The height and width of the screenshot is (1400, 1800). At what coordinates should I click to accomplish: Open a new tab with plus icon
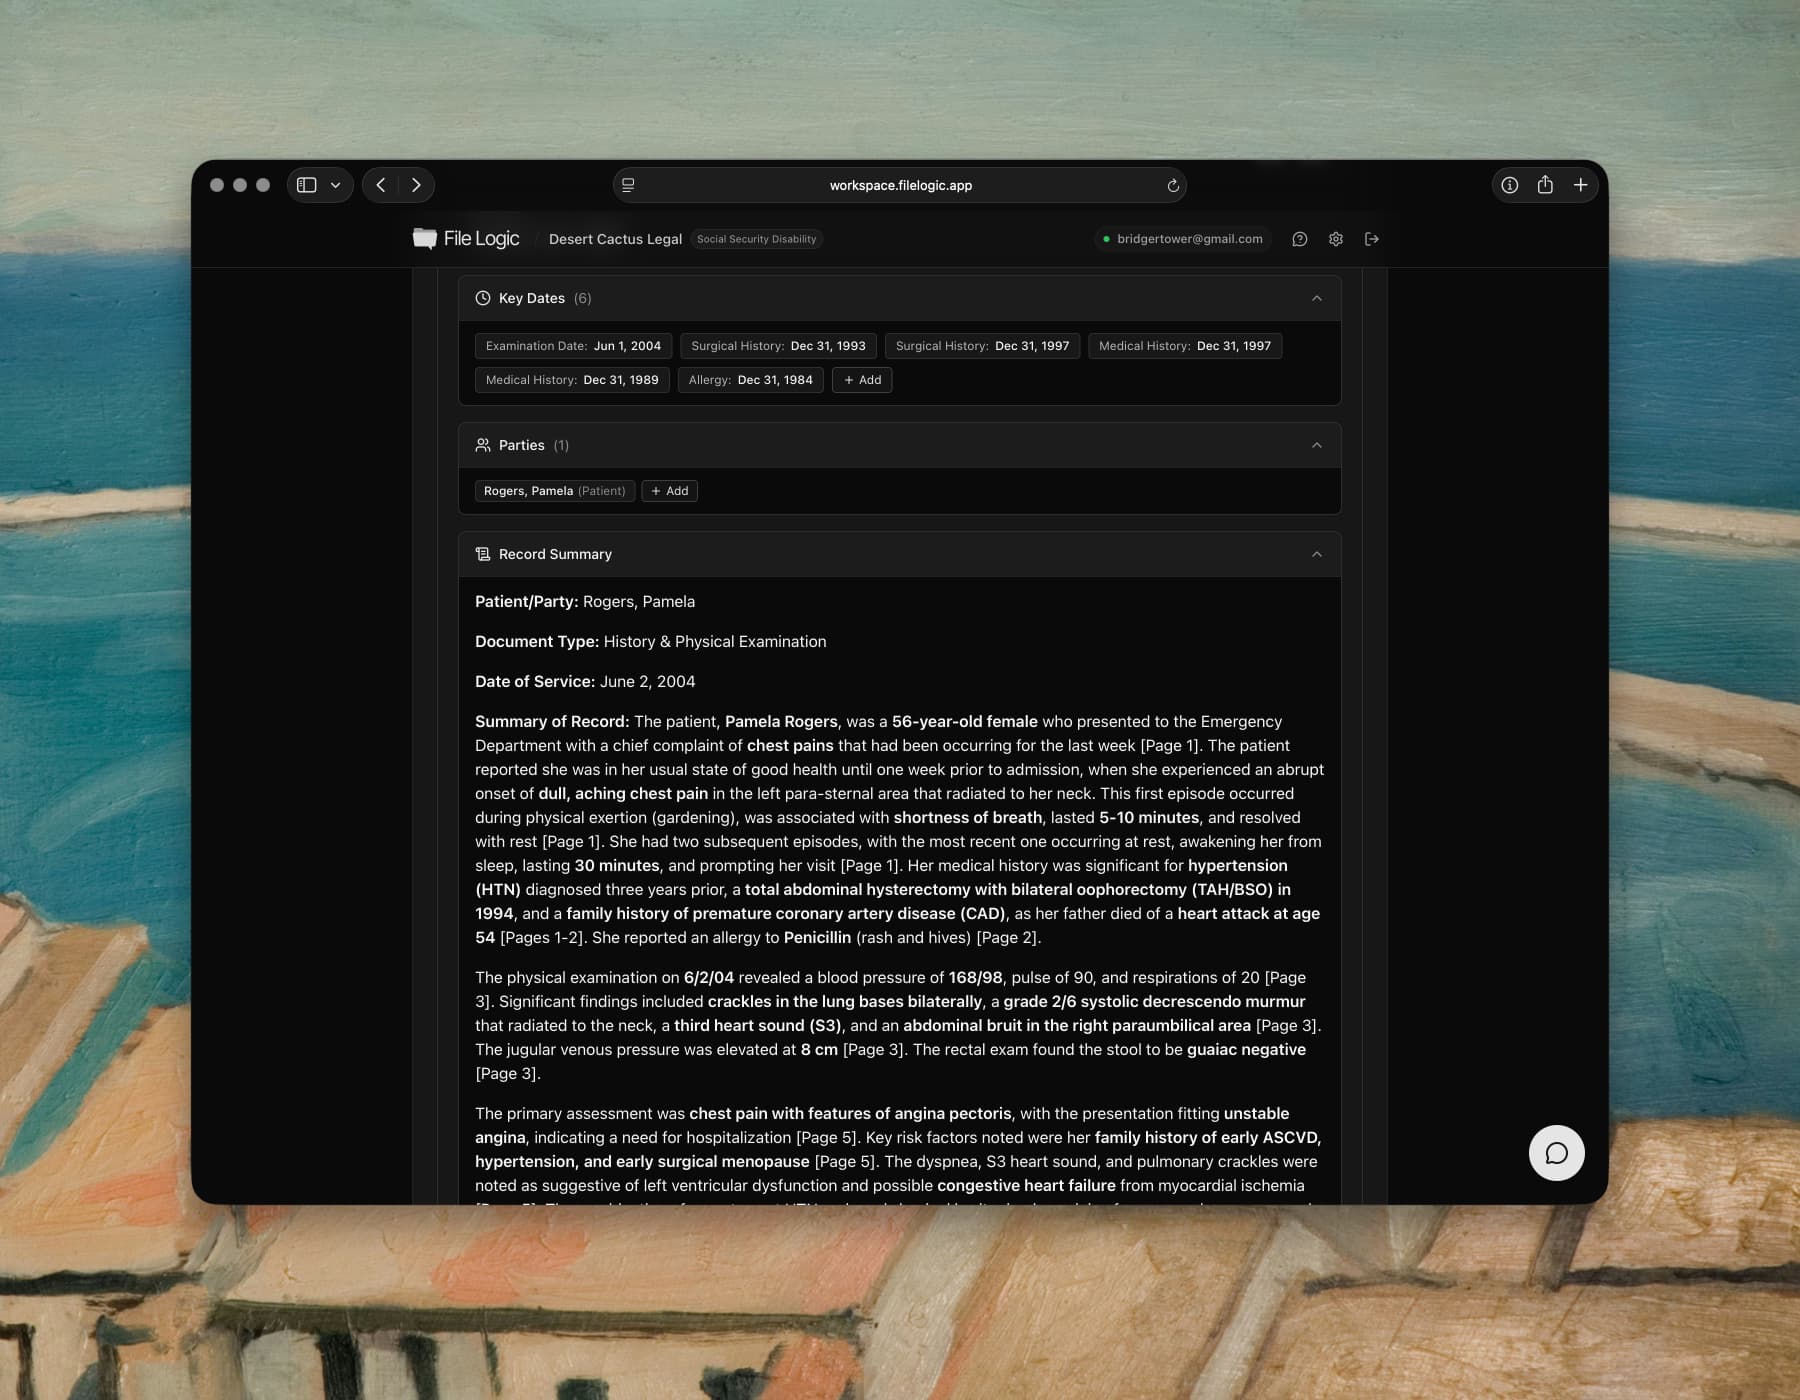1580,185
